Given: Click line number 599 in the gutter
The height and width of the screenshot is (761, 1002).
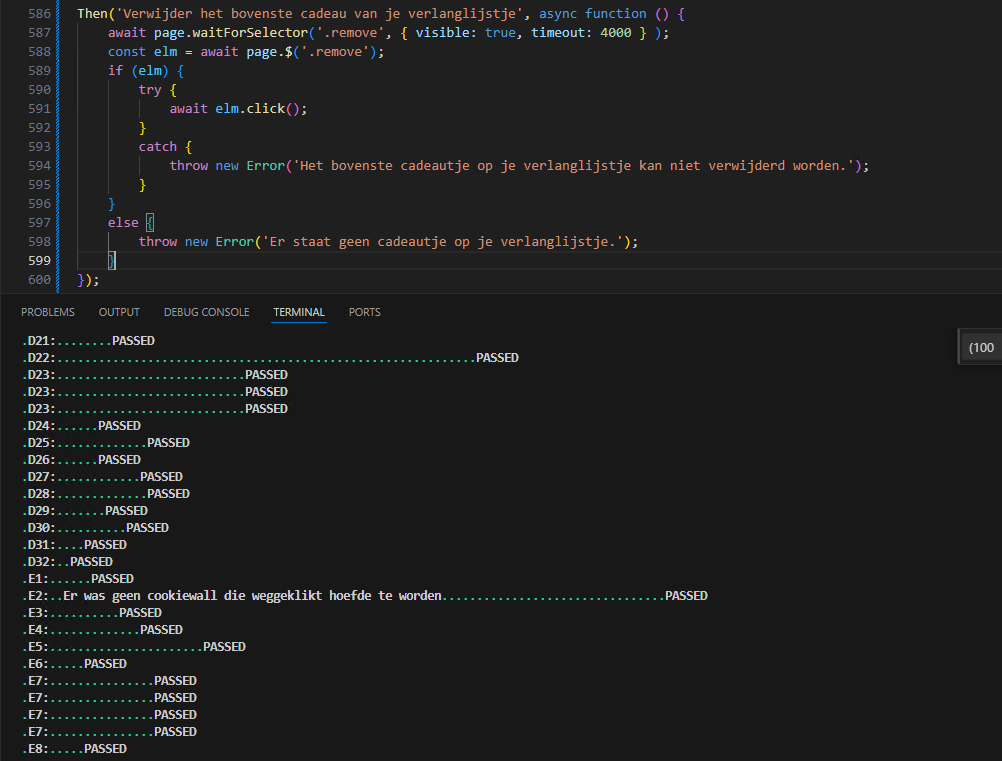Looking at the screenshot, I should pos(39,260).
